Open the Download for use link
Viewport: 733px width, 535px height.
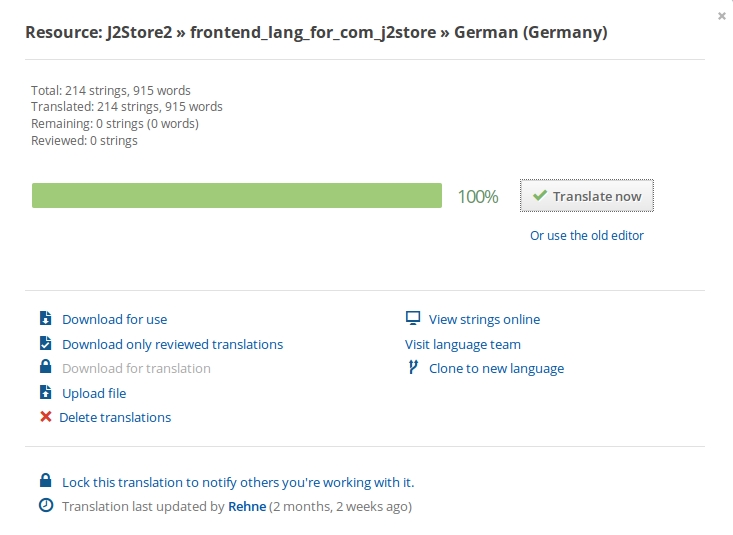(115, 319)
